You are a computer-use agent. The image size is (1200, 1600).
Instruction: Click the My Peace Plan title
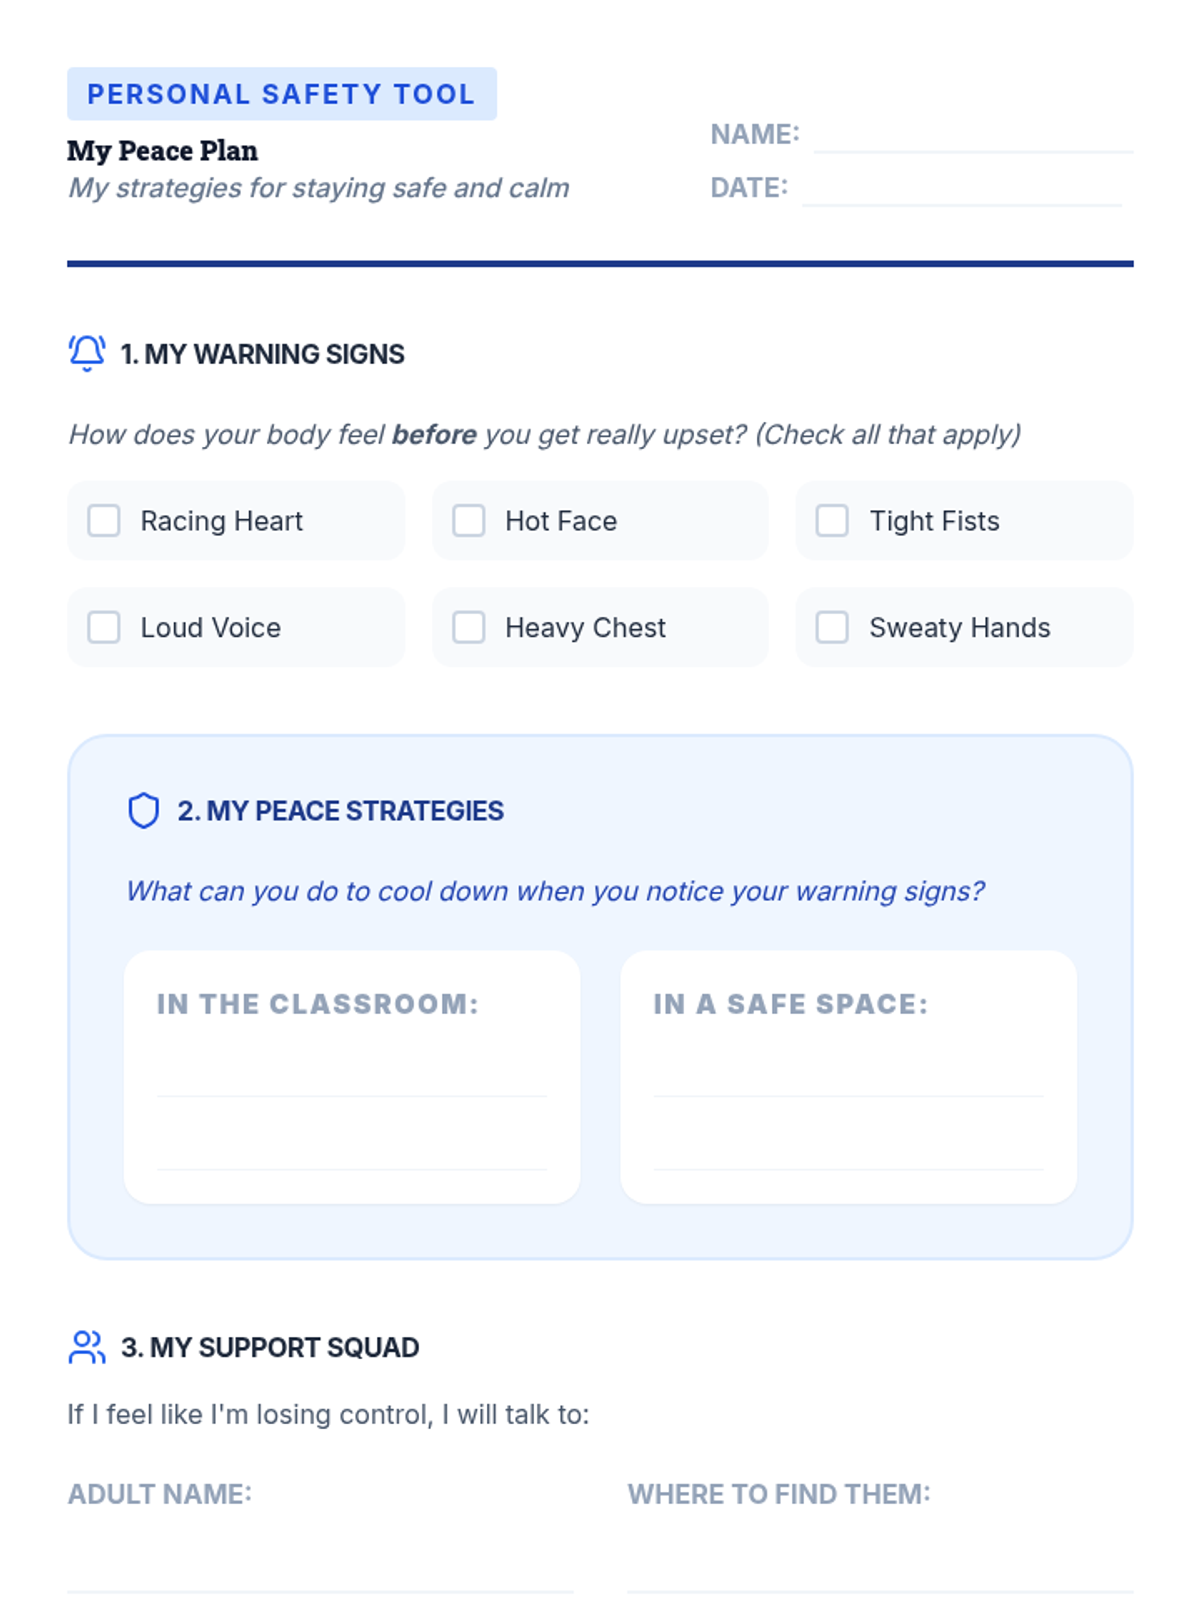tap(163, 151)
